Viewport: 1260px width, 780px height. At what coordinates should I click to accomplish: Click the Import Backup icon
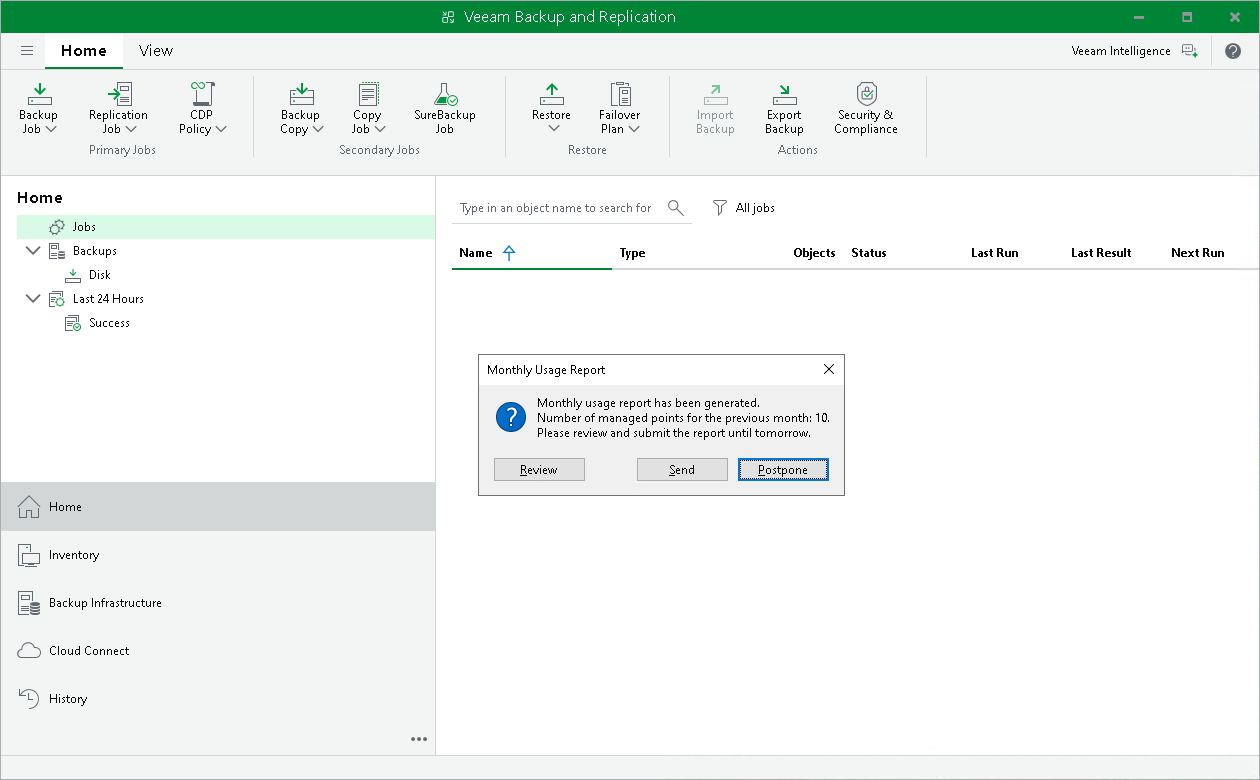point(714,105)
